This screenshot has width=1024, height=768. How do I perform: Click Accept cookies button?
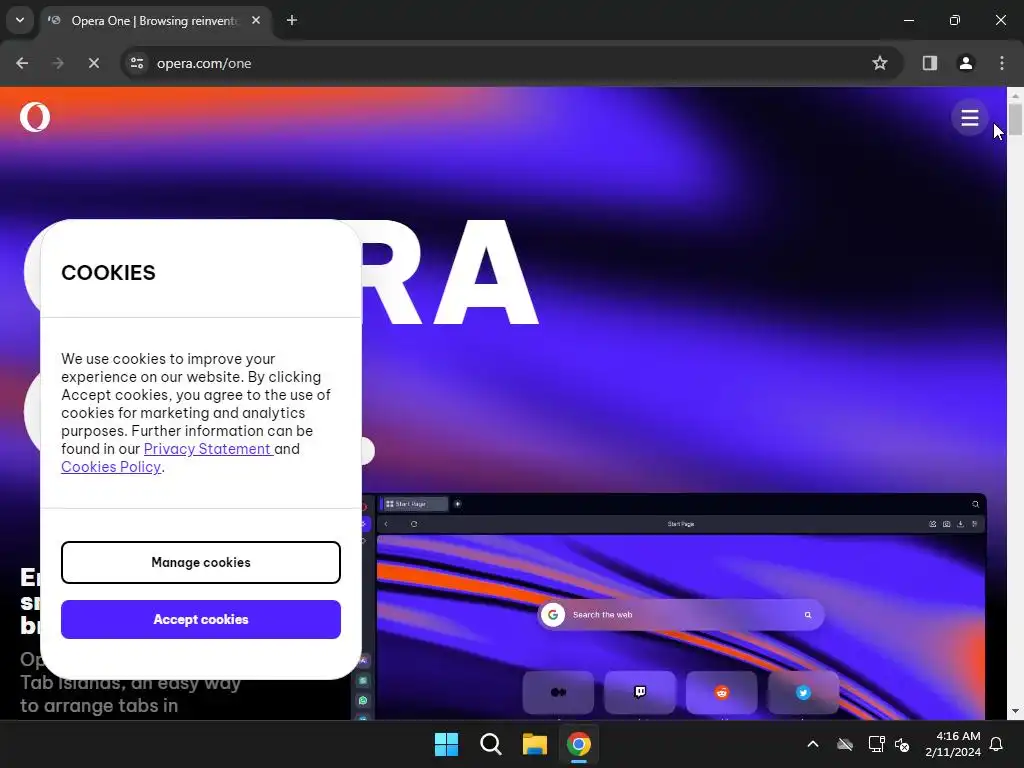tap(201, 619)
